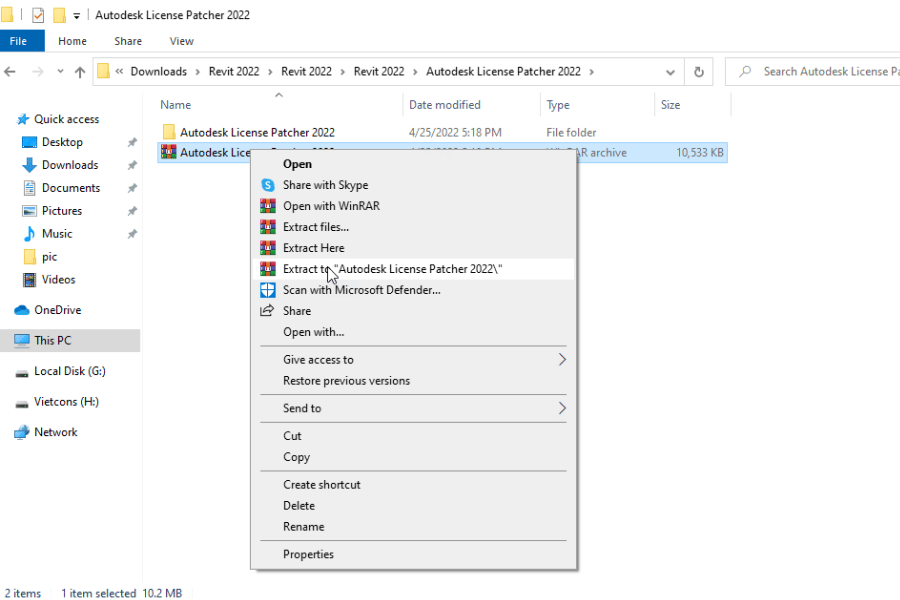Click the Skype icon in context menu
Image resolution: width=900 pixels, height=600 pixels.
coord(267,185)
